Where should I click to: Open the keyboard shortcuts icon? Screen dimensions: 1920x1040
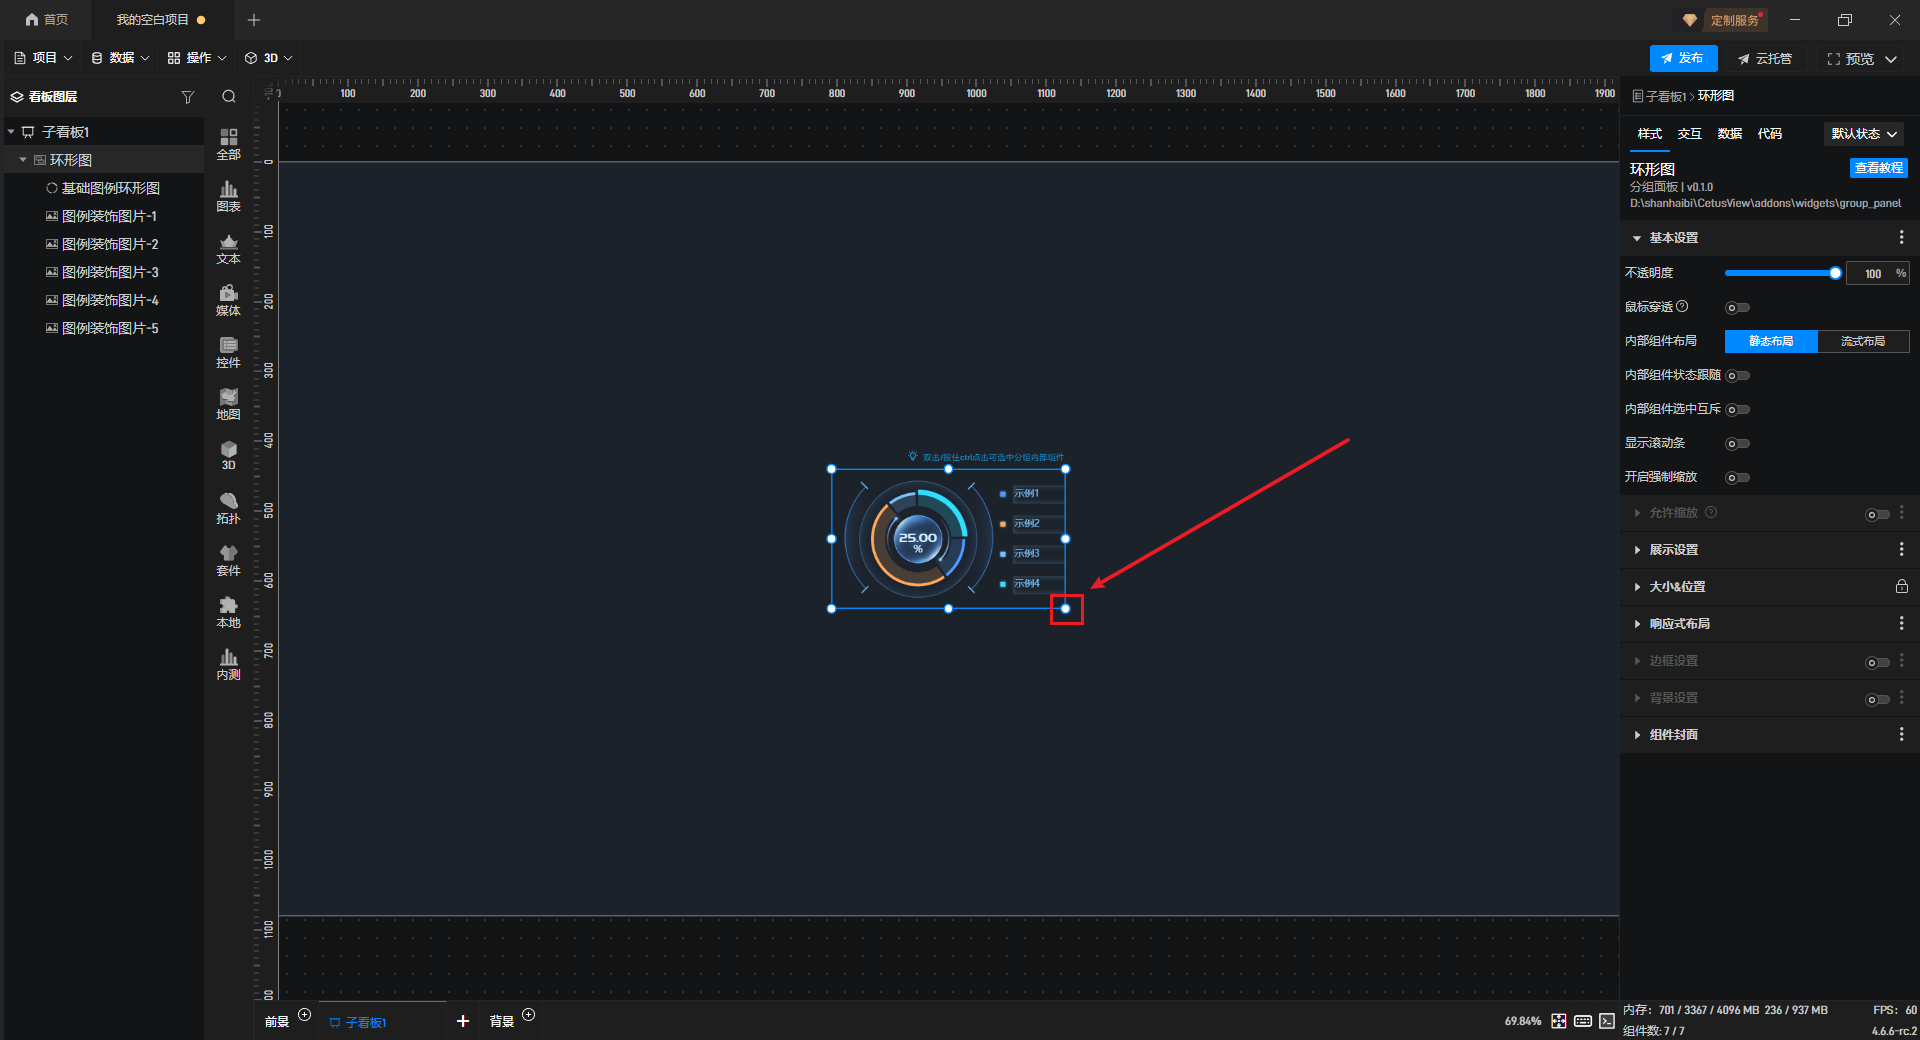coord(1583,1021)
